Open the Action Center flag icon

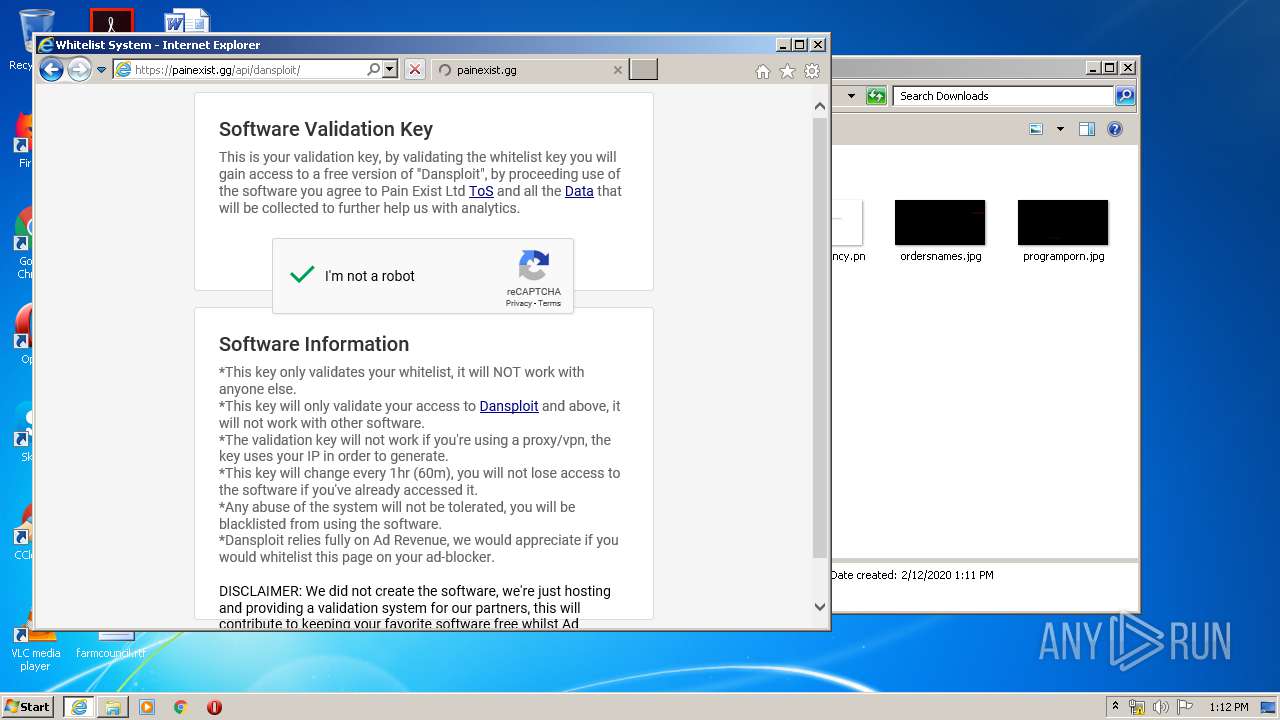tap(1184, 707)
